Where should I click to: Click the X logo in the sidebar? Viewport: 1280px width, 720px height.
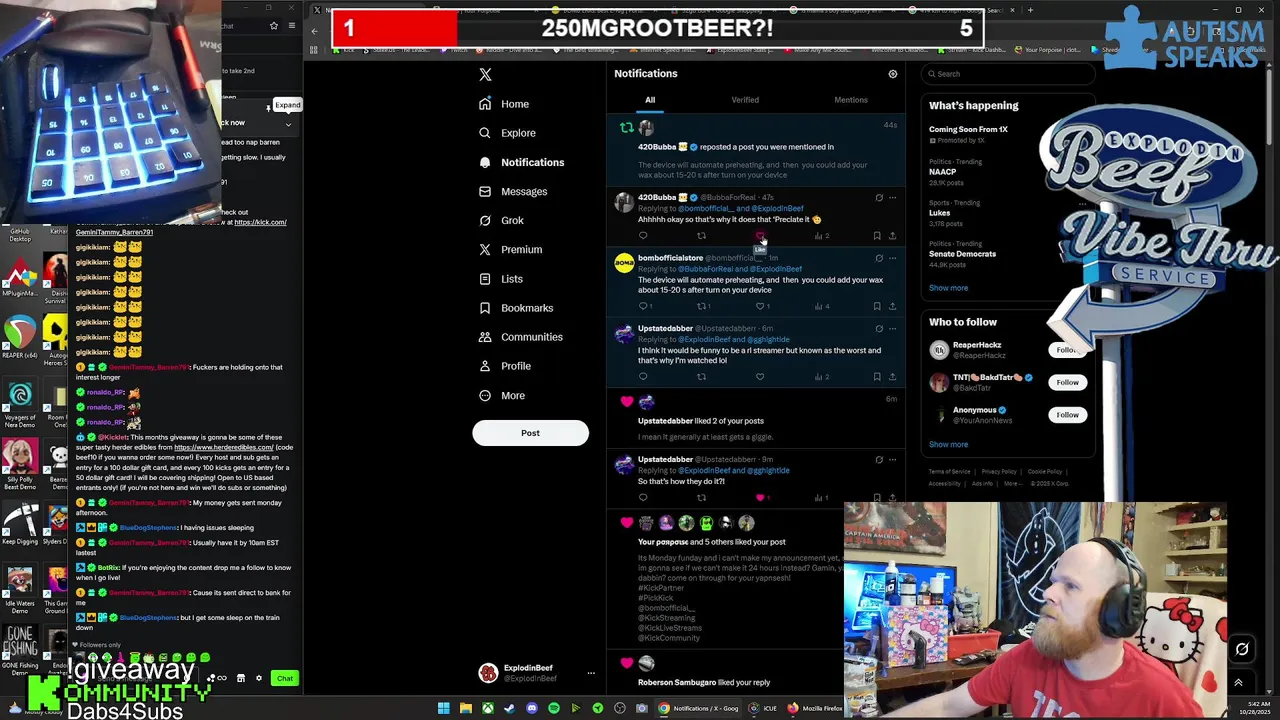tap(485, 74)
